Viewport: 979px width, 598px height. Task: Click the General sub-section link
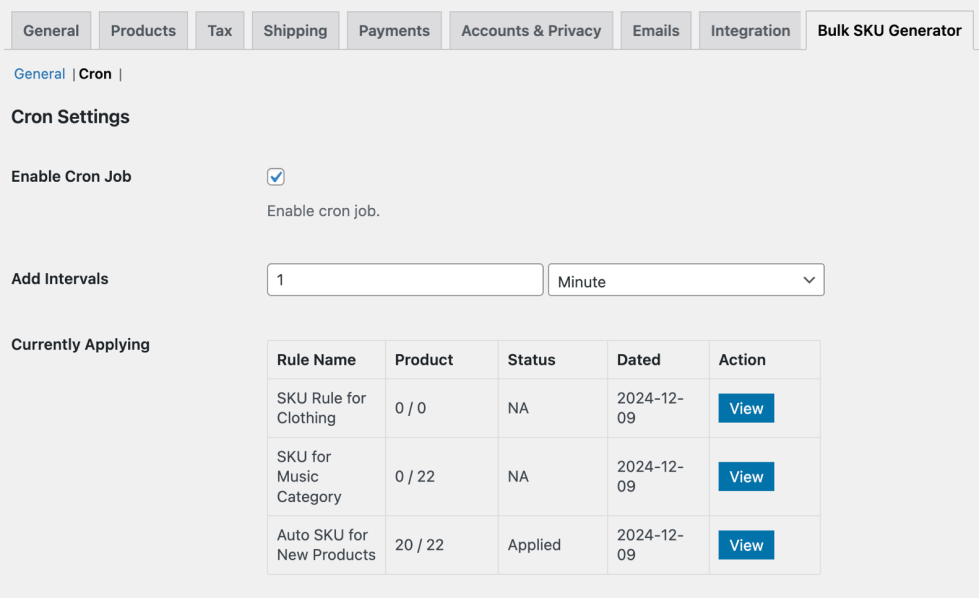click(x=40, y=74)
